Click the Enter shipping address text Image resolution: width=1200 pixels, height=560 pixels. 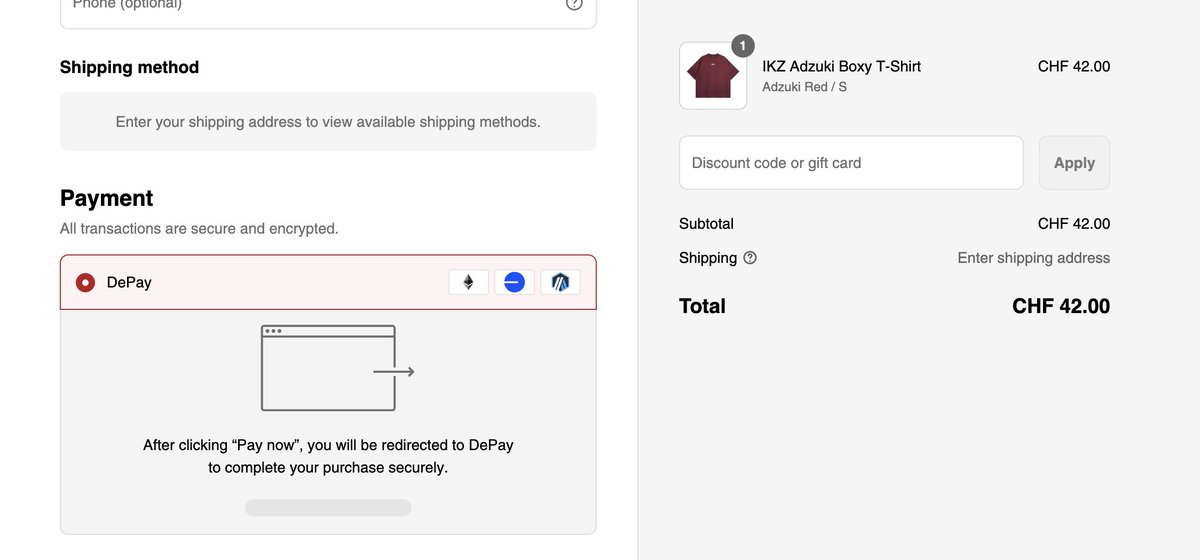coord(1034,258)
